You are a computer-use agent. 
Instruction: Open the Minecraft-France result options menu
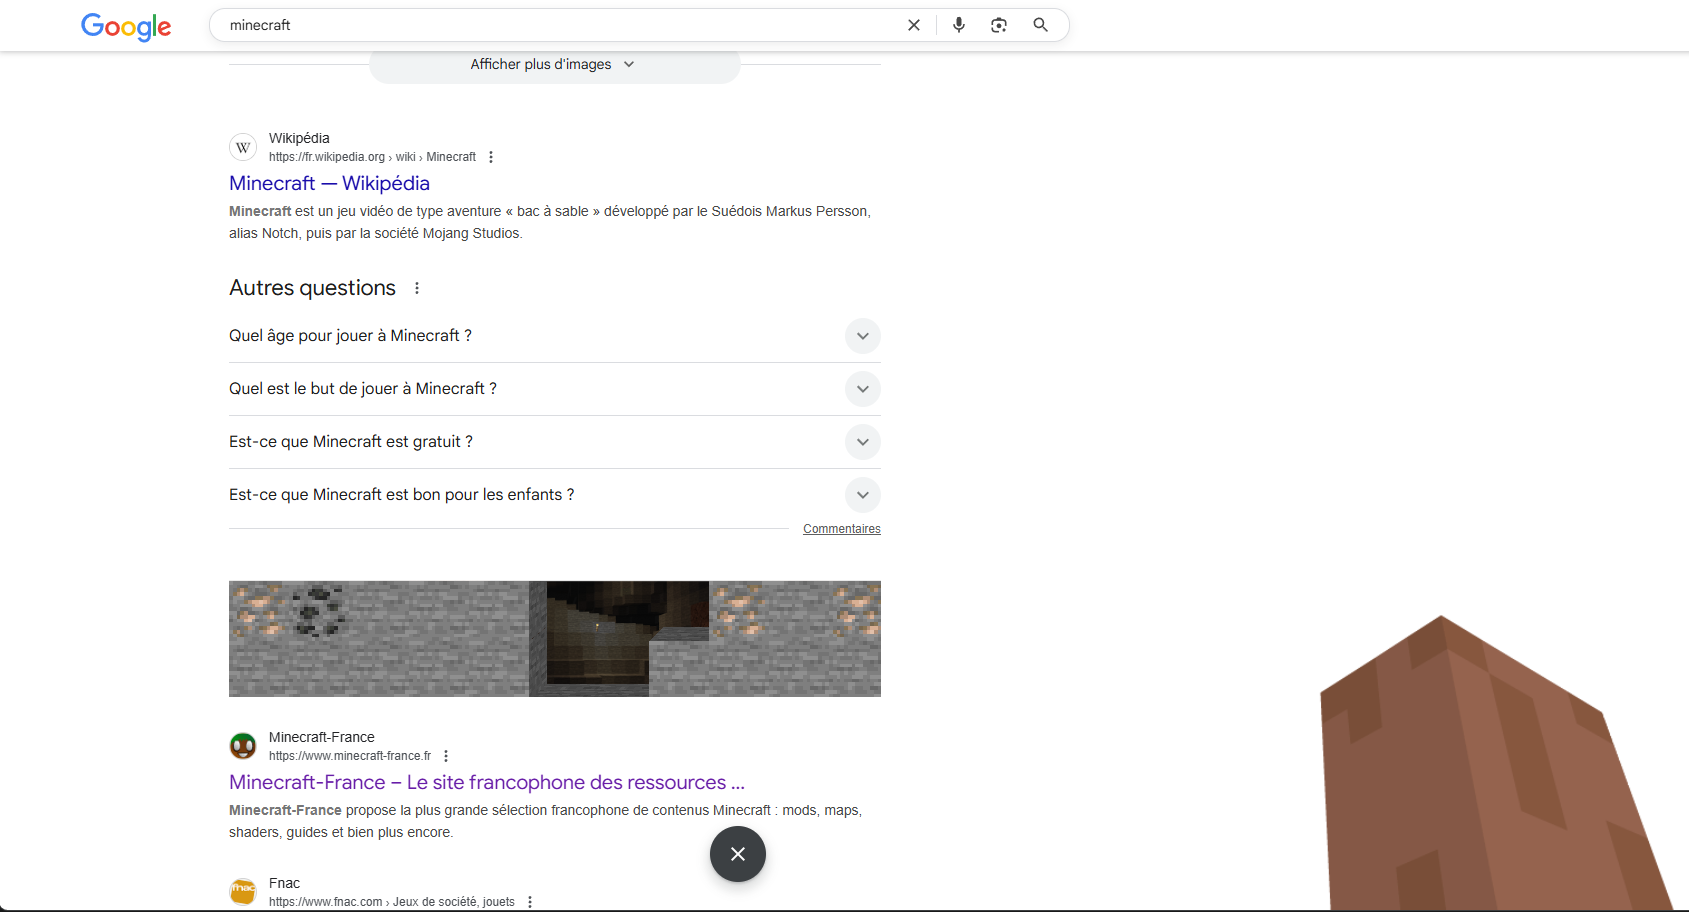pyautogui.click(x=446, y=756)
